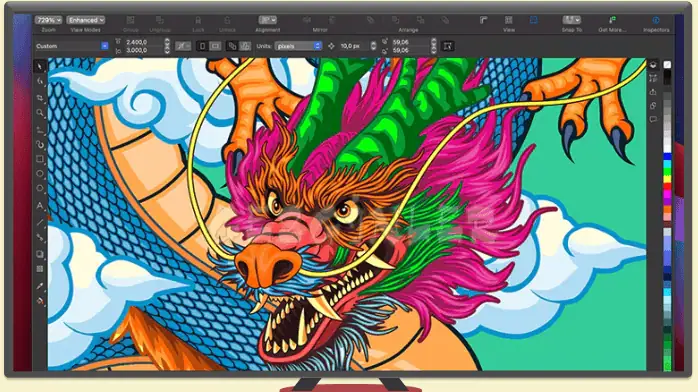698x392 pixels.
Task: Open the layers icon in right dock
Action: pyautogui.click(x=653, y=65)
